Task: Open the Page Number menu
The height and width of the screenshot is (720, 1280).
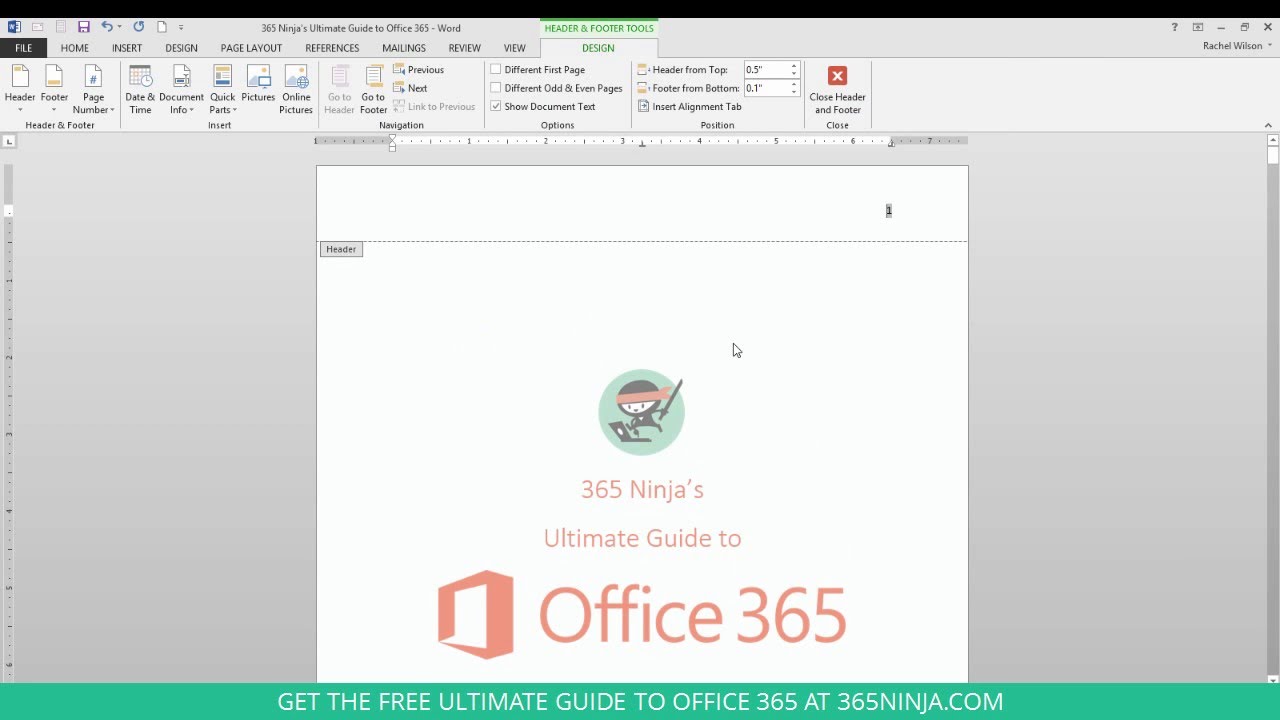Action: tap(93, 90)
